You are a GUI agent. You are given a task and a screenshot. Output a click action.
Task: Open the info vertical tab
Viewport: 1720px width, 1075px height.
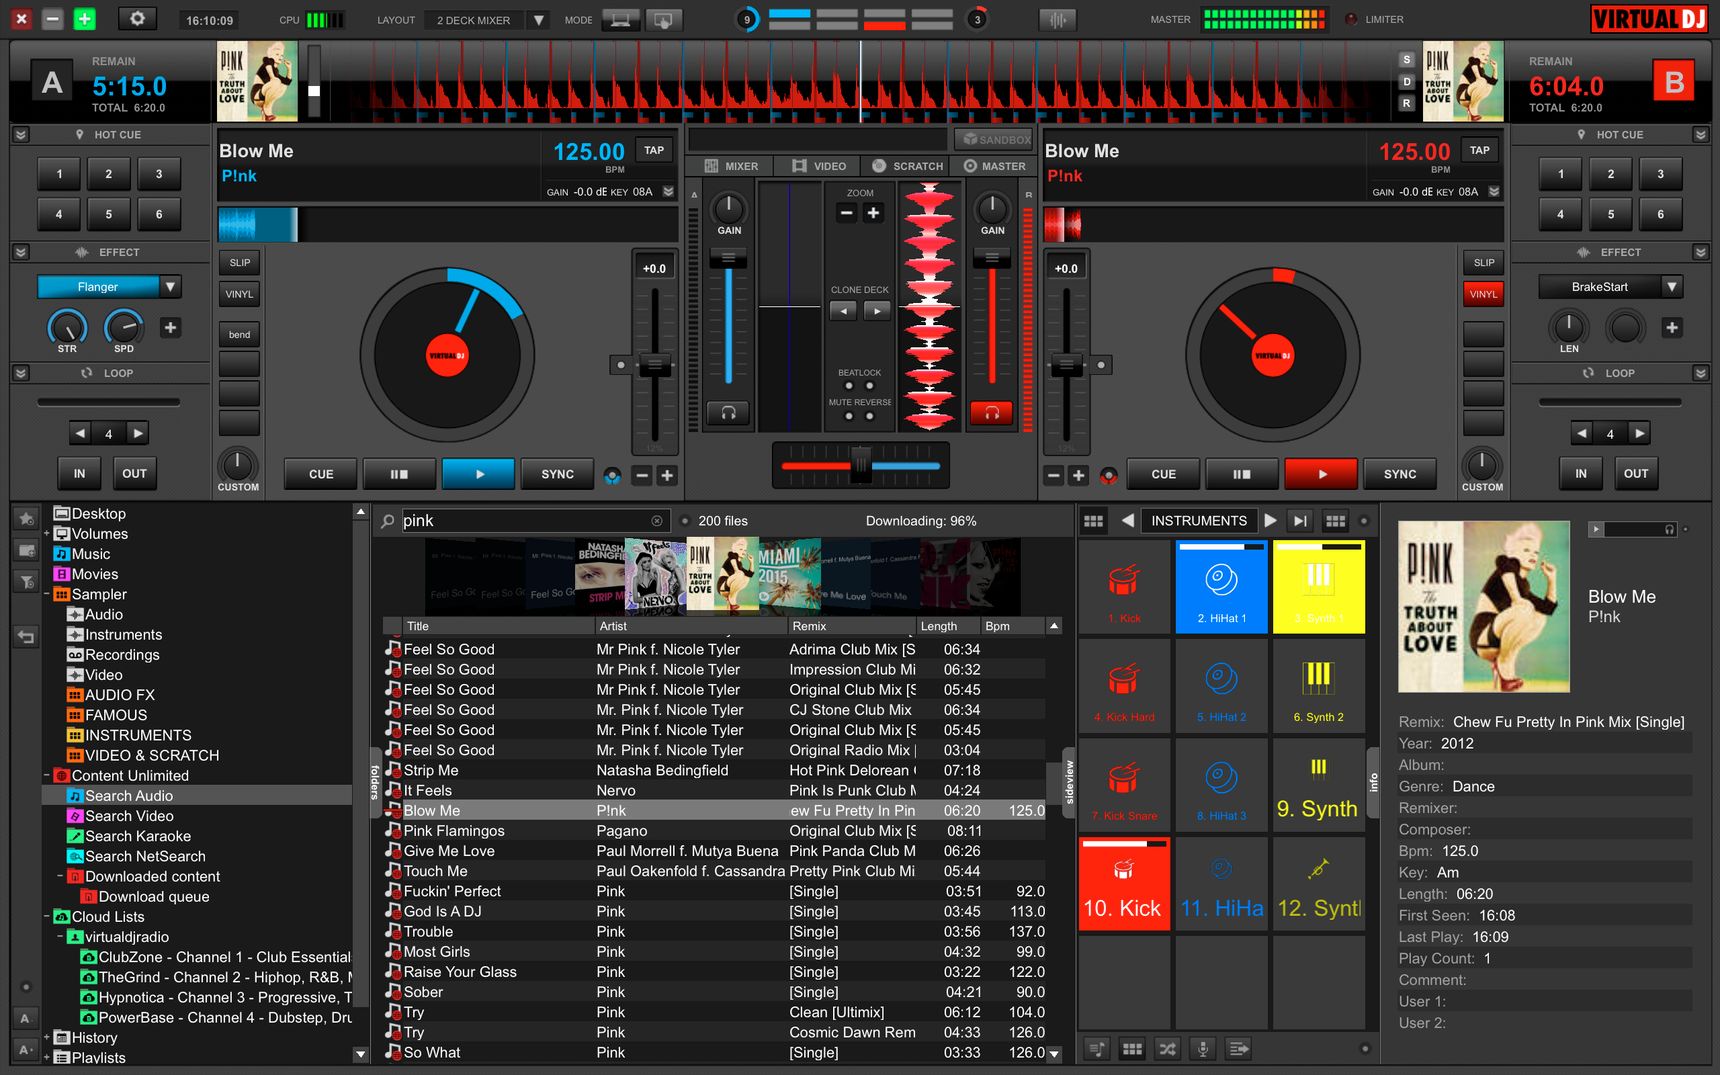pos(1373,783)
